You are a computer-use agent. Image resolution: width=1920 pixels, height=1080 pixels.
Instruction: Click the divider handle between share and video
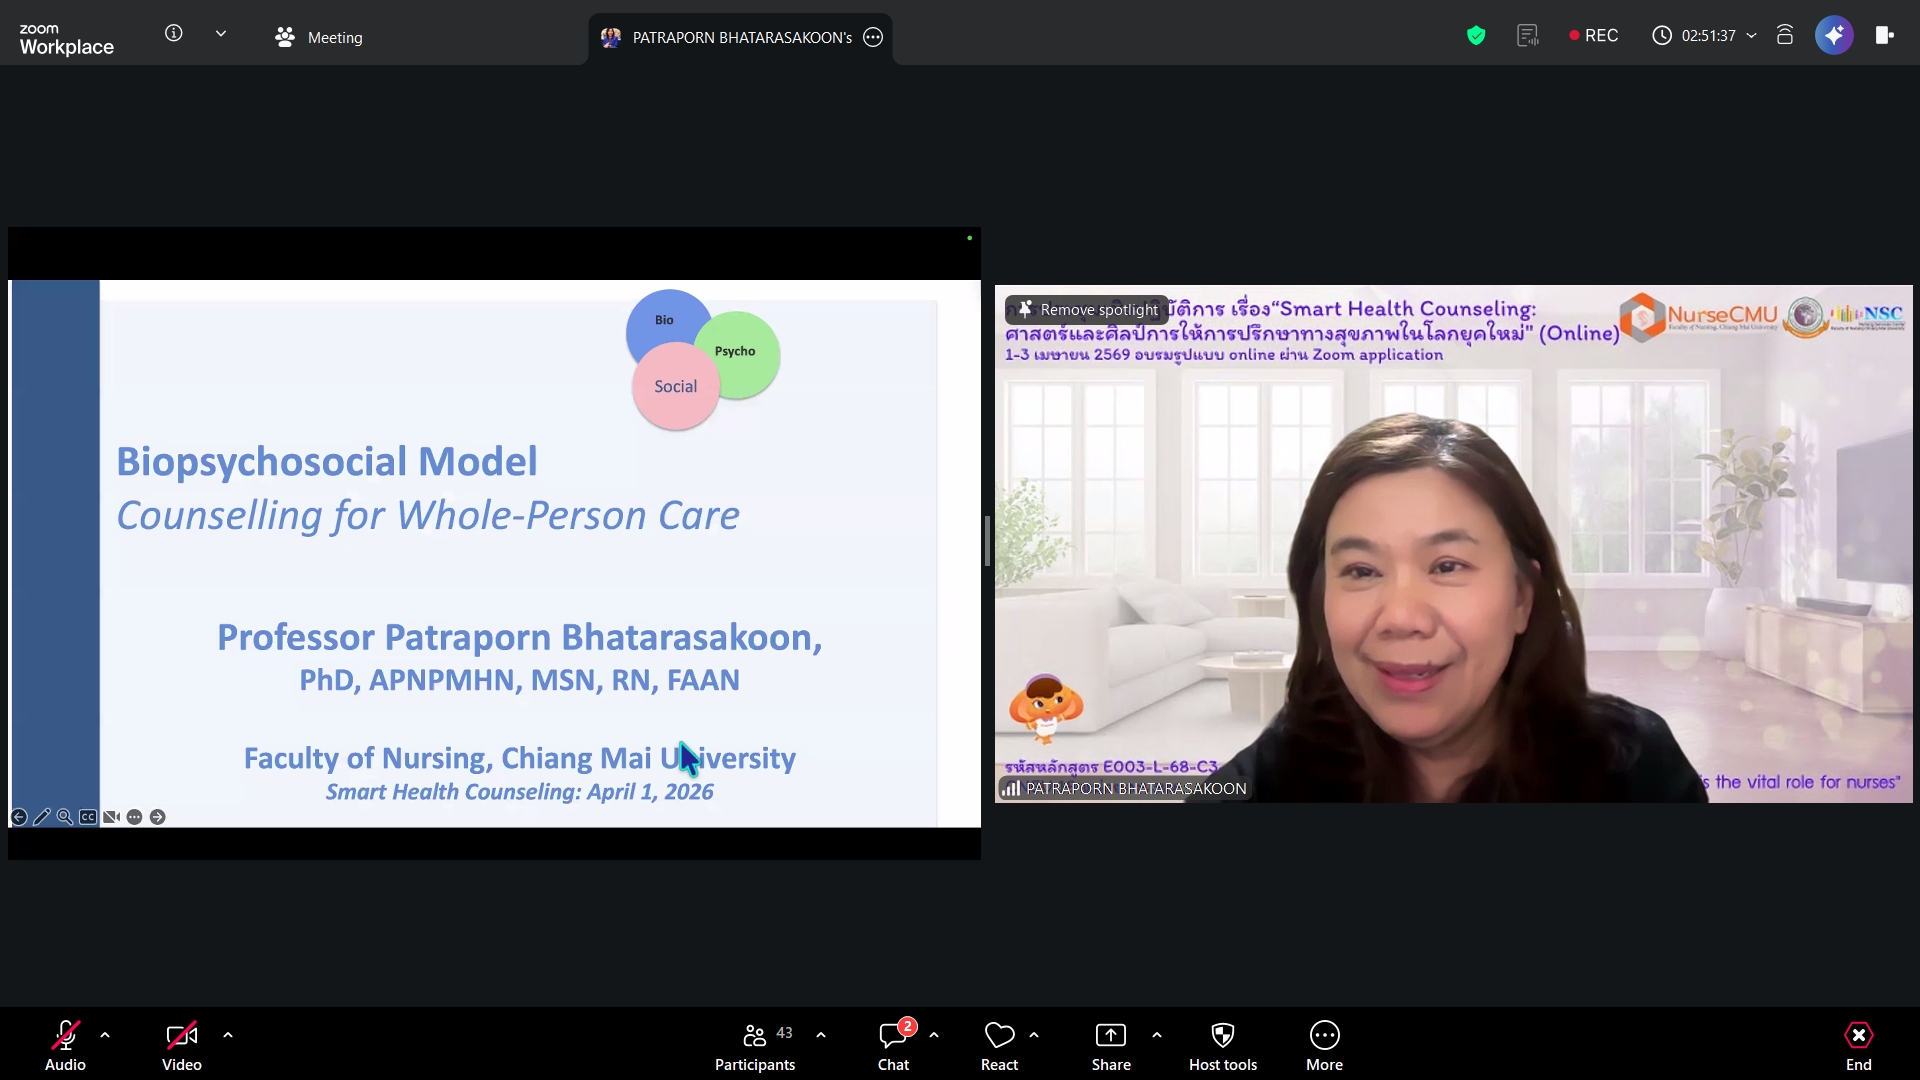click(987, 542)
